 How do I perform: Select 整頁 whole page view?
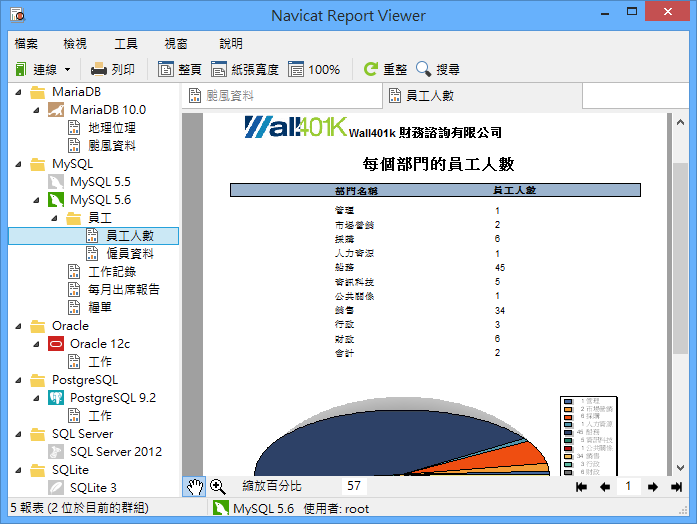(180, 69)
